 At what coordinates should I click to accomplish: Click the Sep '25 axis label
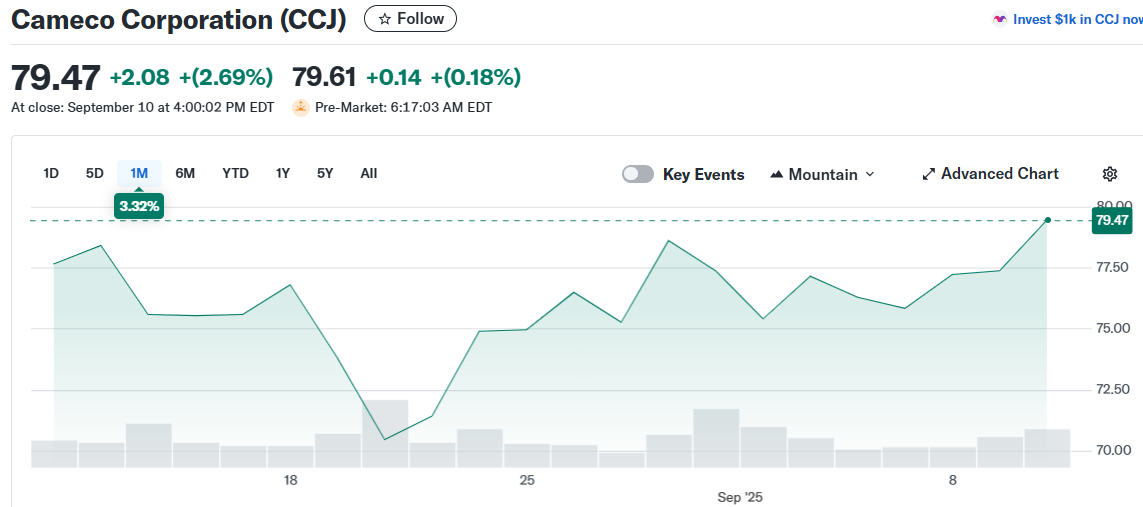(740, 498)
